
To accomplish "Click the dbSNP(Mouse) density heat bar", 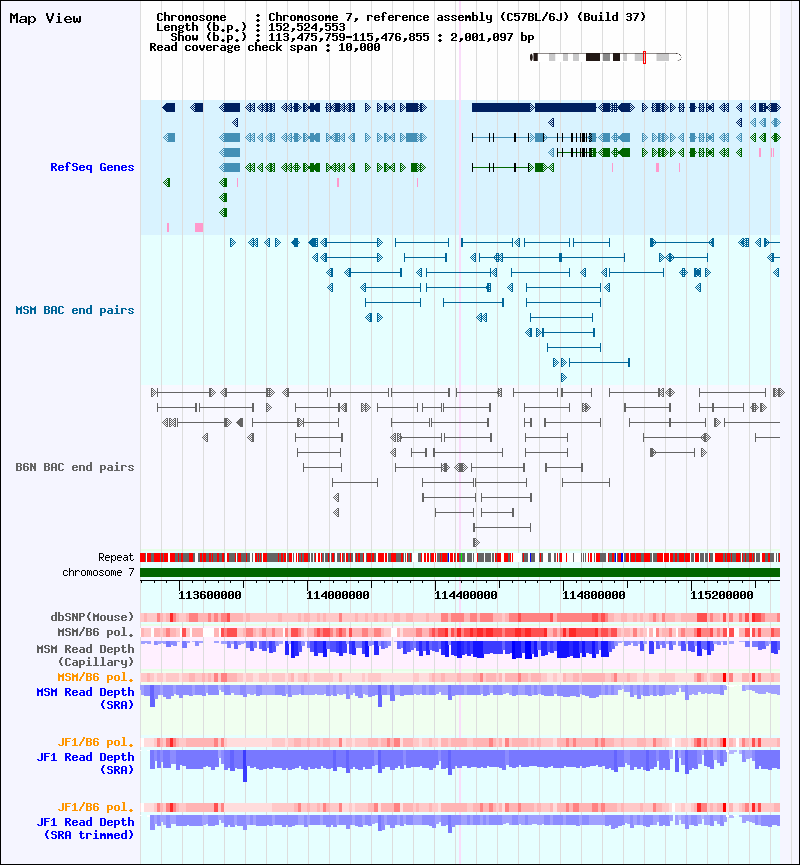I will (x=460, y=617).
